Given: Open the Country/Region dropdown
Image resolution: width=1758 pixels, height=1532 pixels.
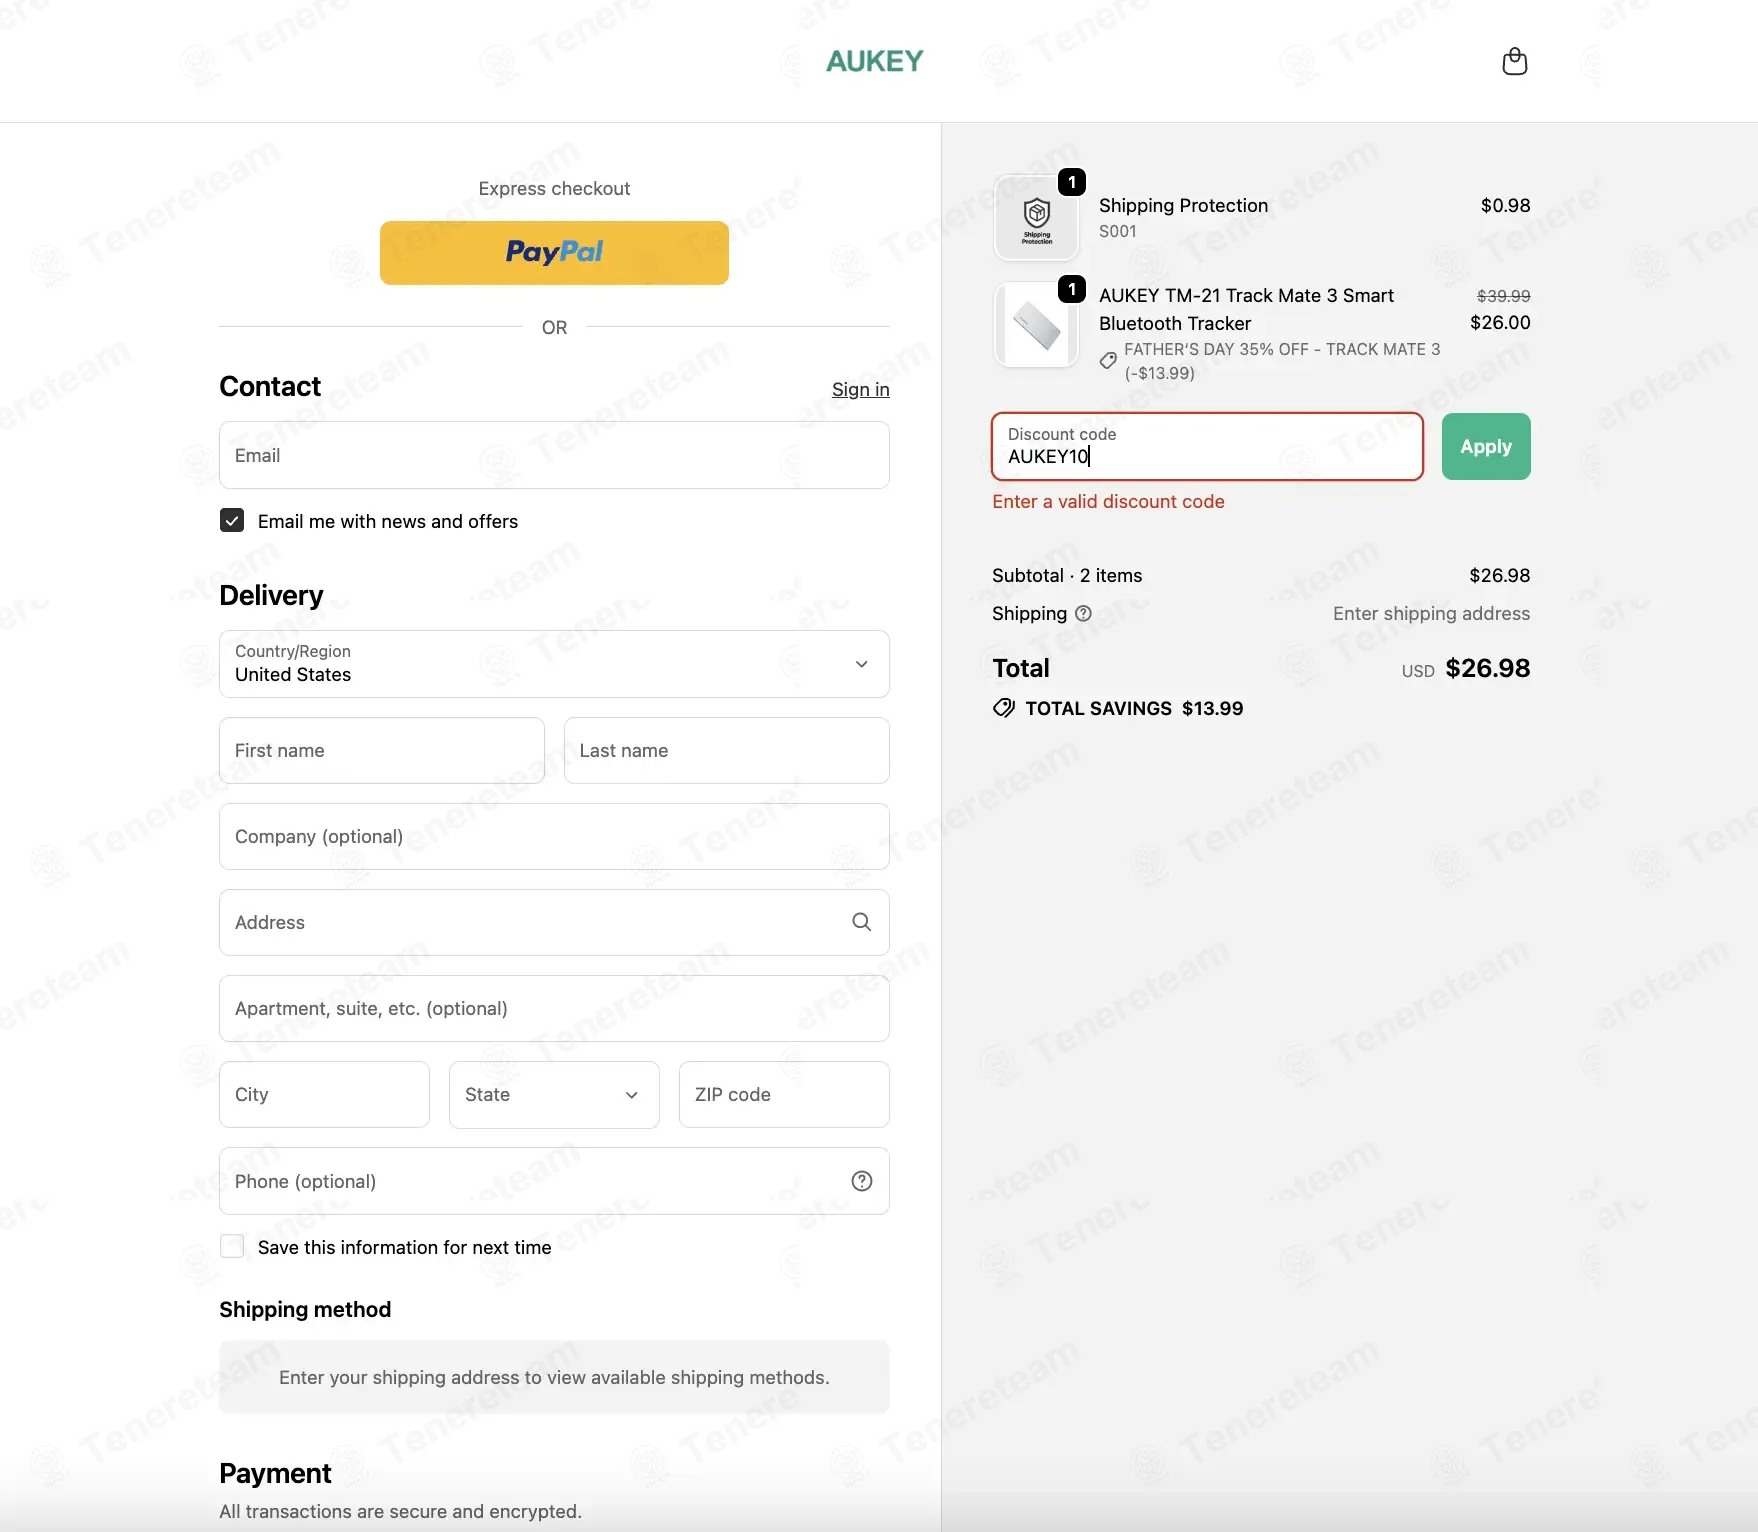Looking at the screenshot, I should click(x=554, y=664).
